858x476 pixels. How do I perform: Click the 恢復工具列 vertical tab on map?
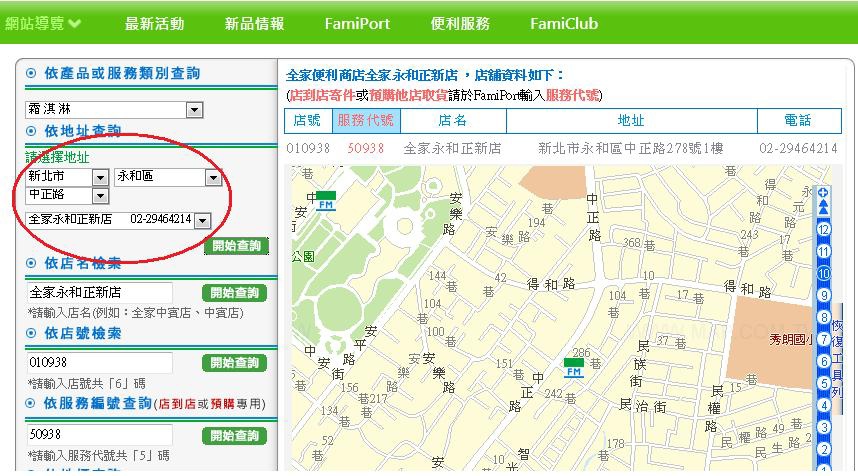coord(837,359)
